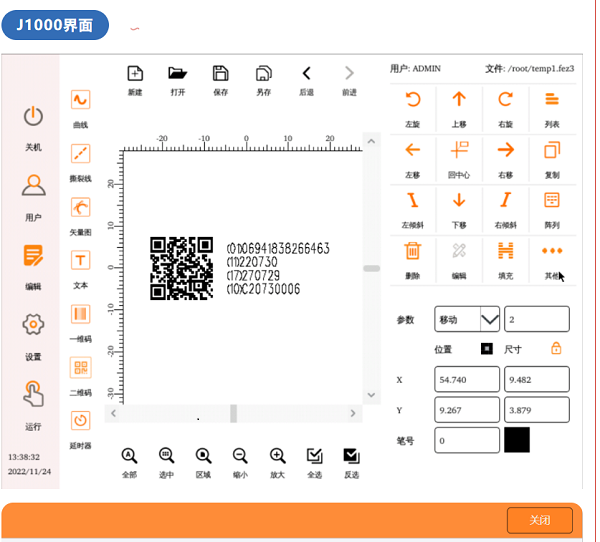Image resolution: width=600 pixels, height=542 pixels.
Task: Toggle the position anchor black square
Action: coord(487,349)
